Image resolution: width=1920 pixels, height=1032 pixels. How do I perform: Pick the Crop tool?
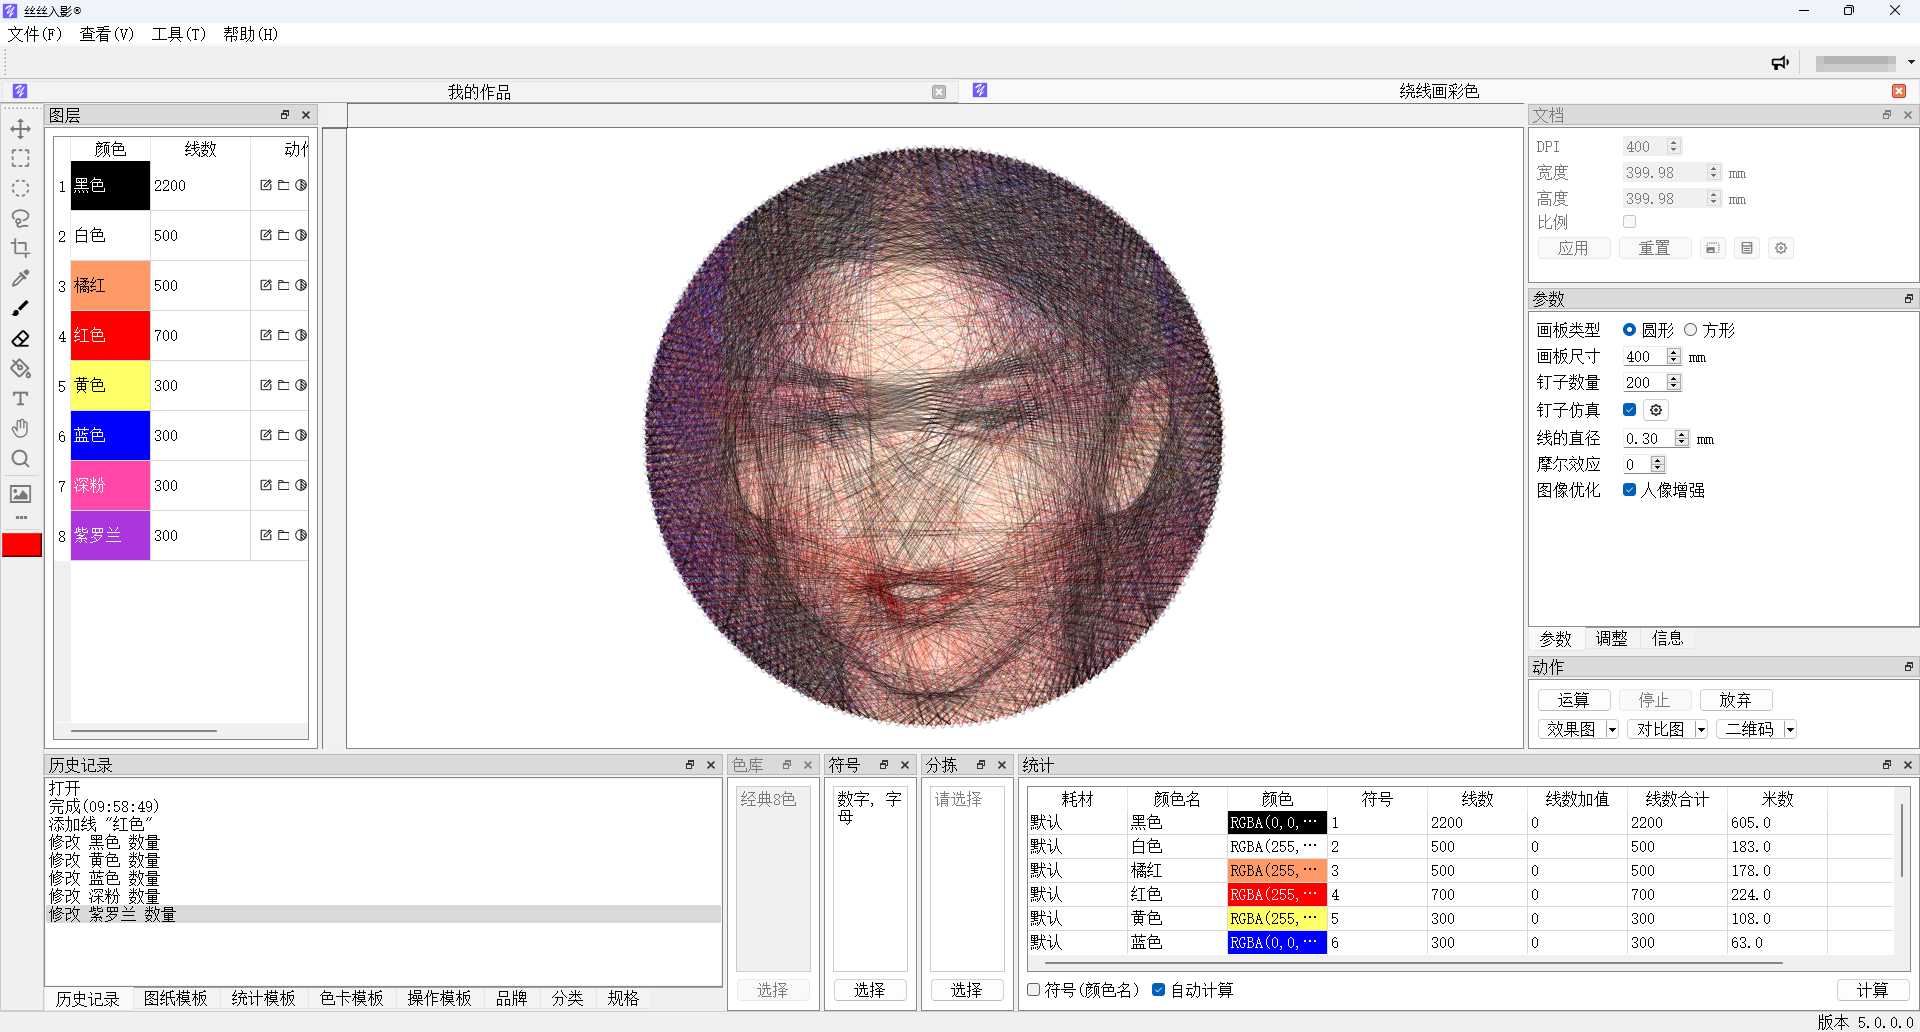[20, 248]
